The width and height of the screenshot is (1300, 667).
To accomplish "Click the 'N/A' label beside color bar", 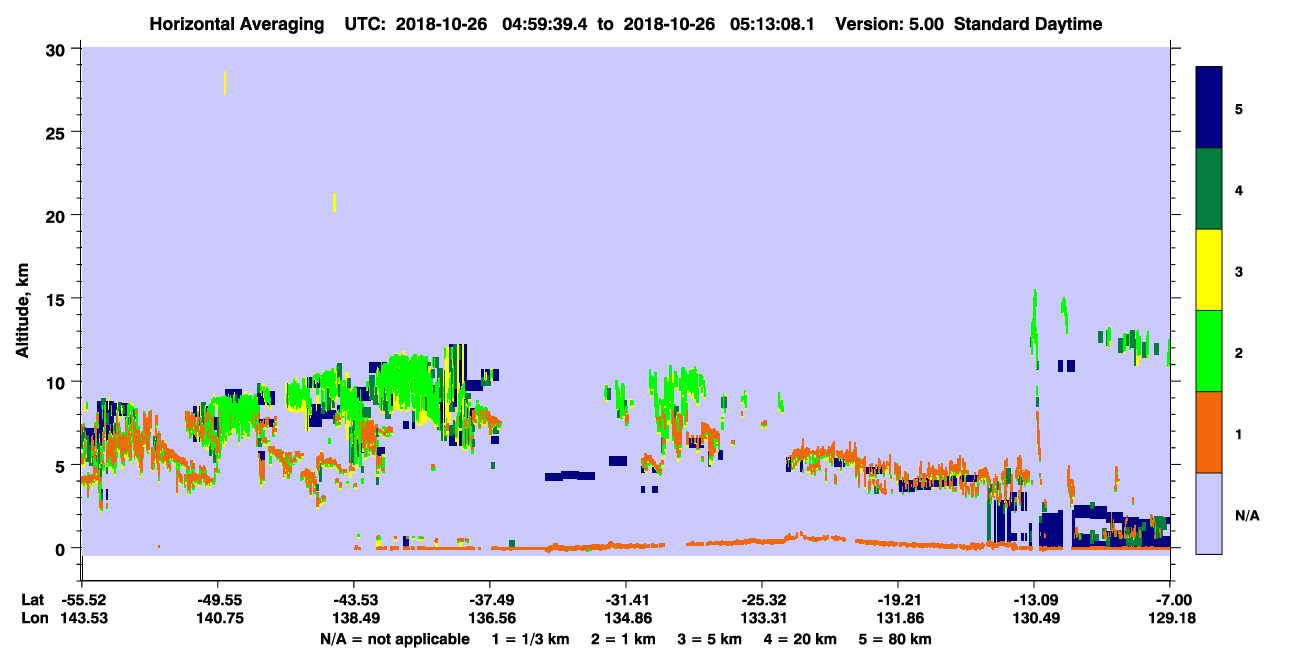I will tap(1246, 516).
